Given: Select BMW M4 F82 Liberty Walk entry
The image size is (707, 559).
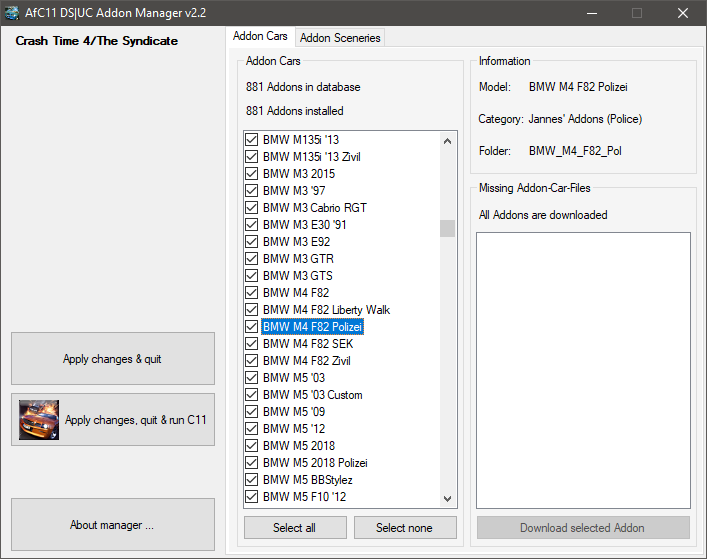Looking at the screenshot, I should click(326, 310).
